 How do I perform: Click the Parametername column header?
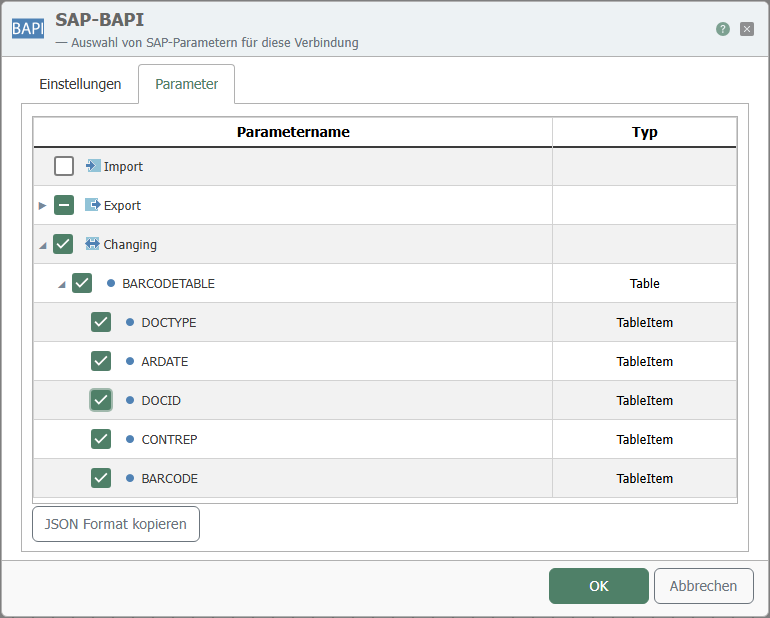click(293, 132)
